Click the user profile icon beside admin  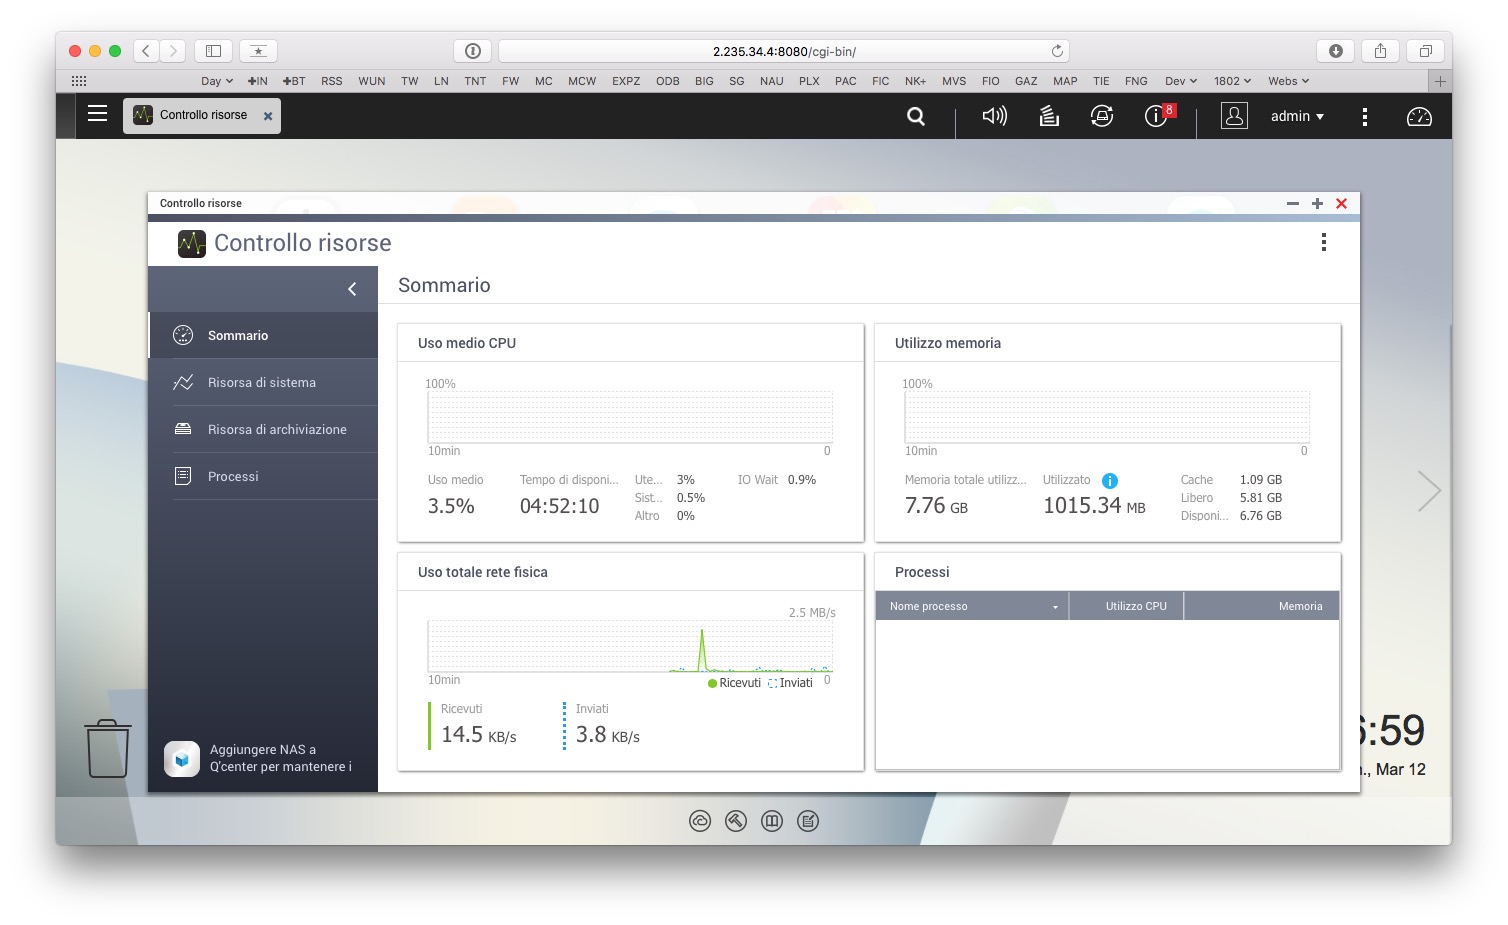click(x=1234, y=116)
